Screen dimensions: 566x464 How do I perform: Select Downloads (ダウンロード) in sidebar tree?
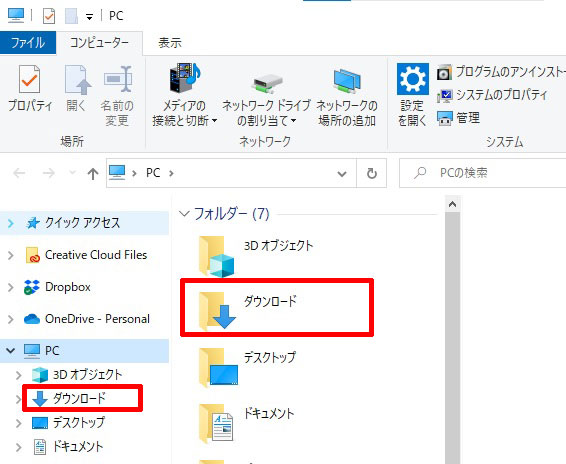click(79, 398)
